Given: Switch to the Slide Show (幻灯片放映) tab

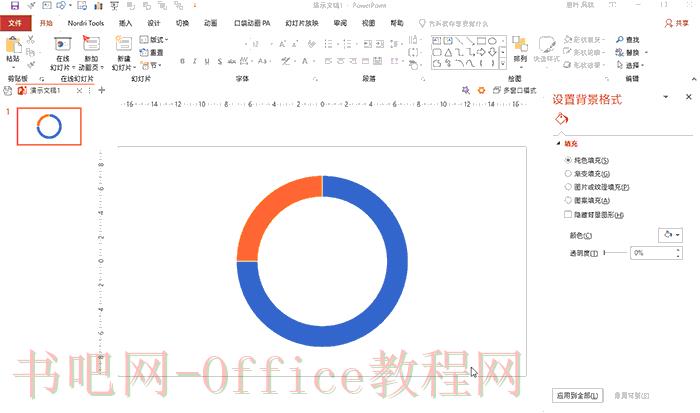Looking at the screenshot, I should tap(302, 23).
